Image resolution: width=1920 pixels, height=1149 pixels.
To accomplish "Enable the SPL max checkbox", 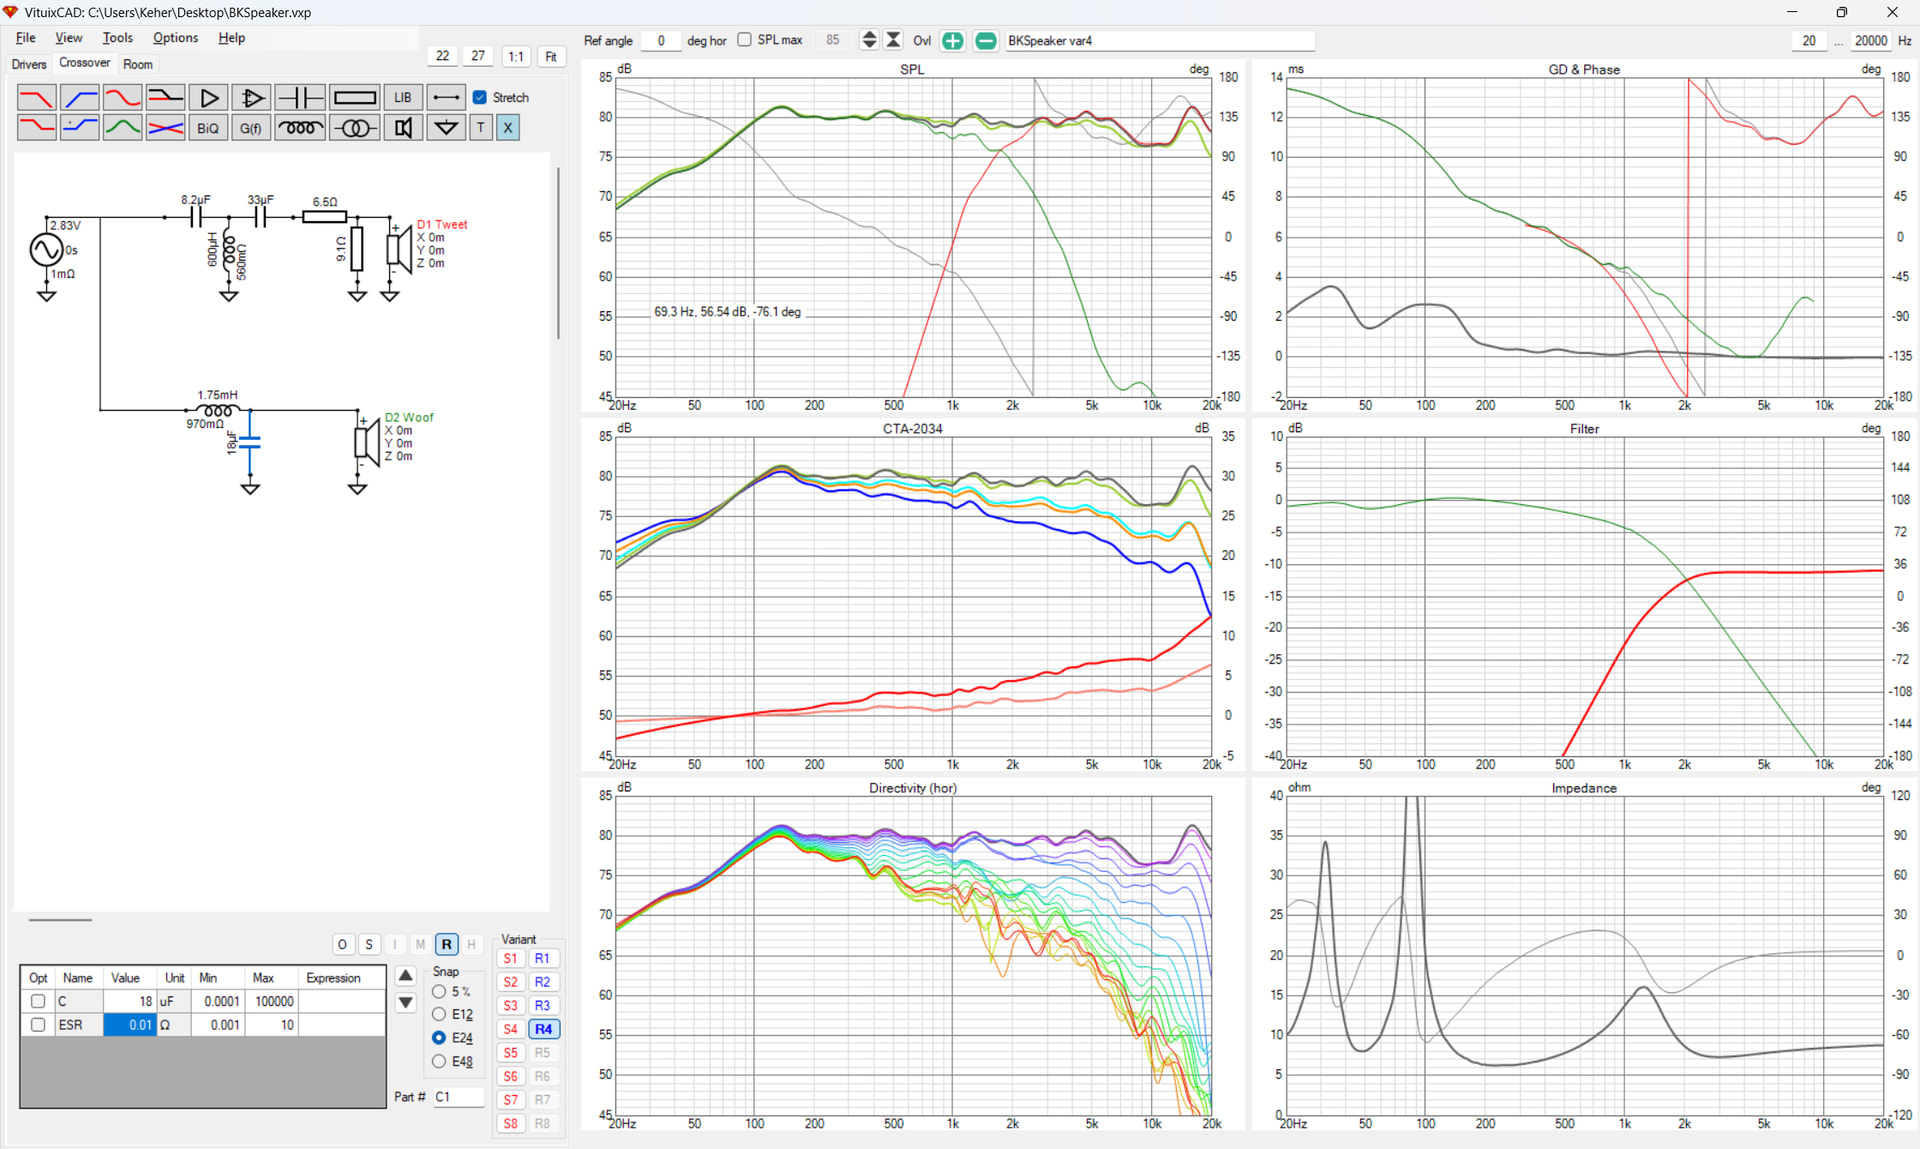I will coord(744,40).
